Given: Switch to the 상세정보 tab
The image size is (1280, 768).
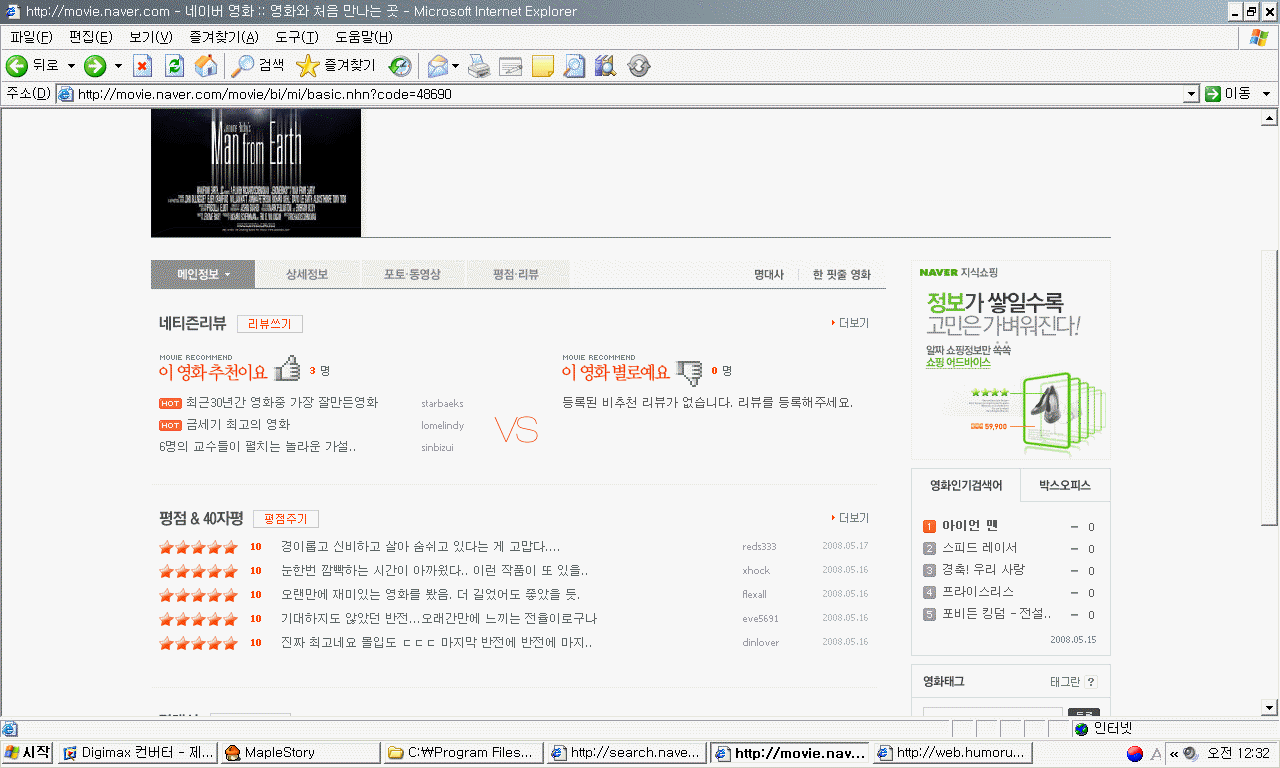Looking at the screenshot, I should [x=306, y=274].
